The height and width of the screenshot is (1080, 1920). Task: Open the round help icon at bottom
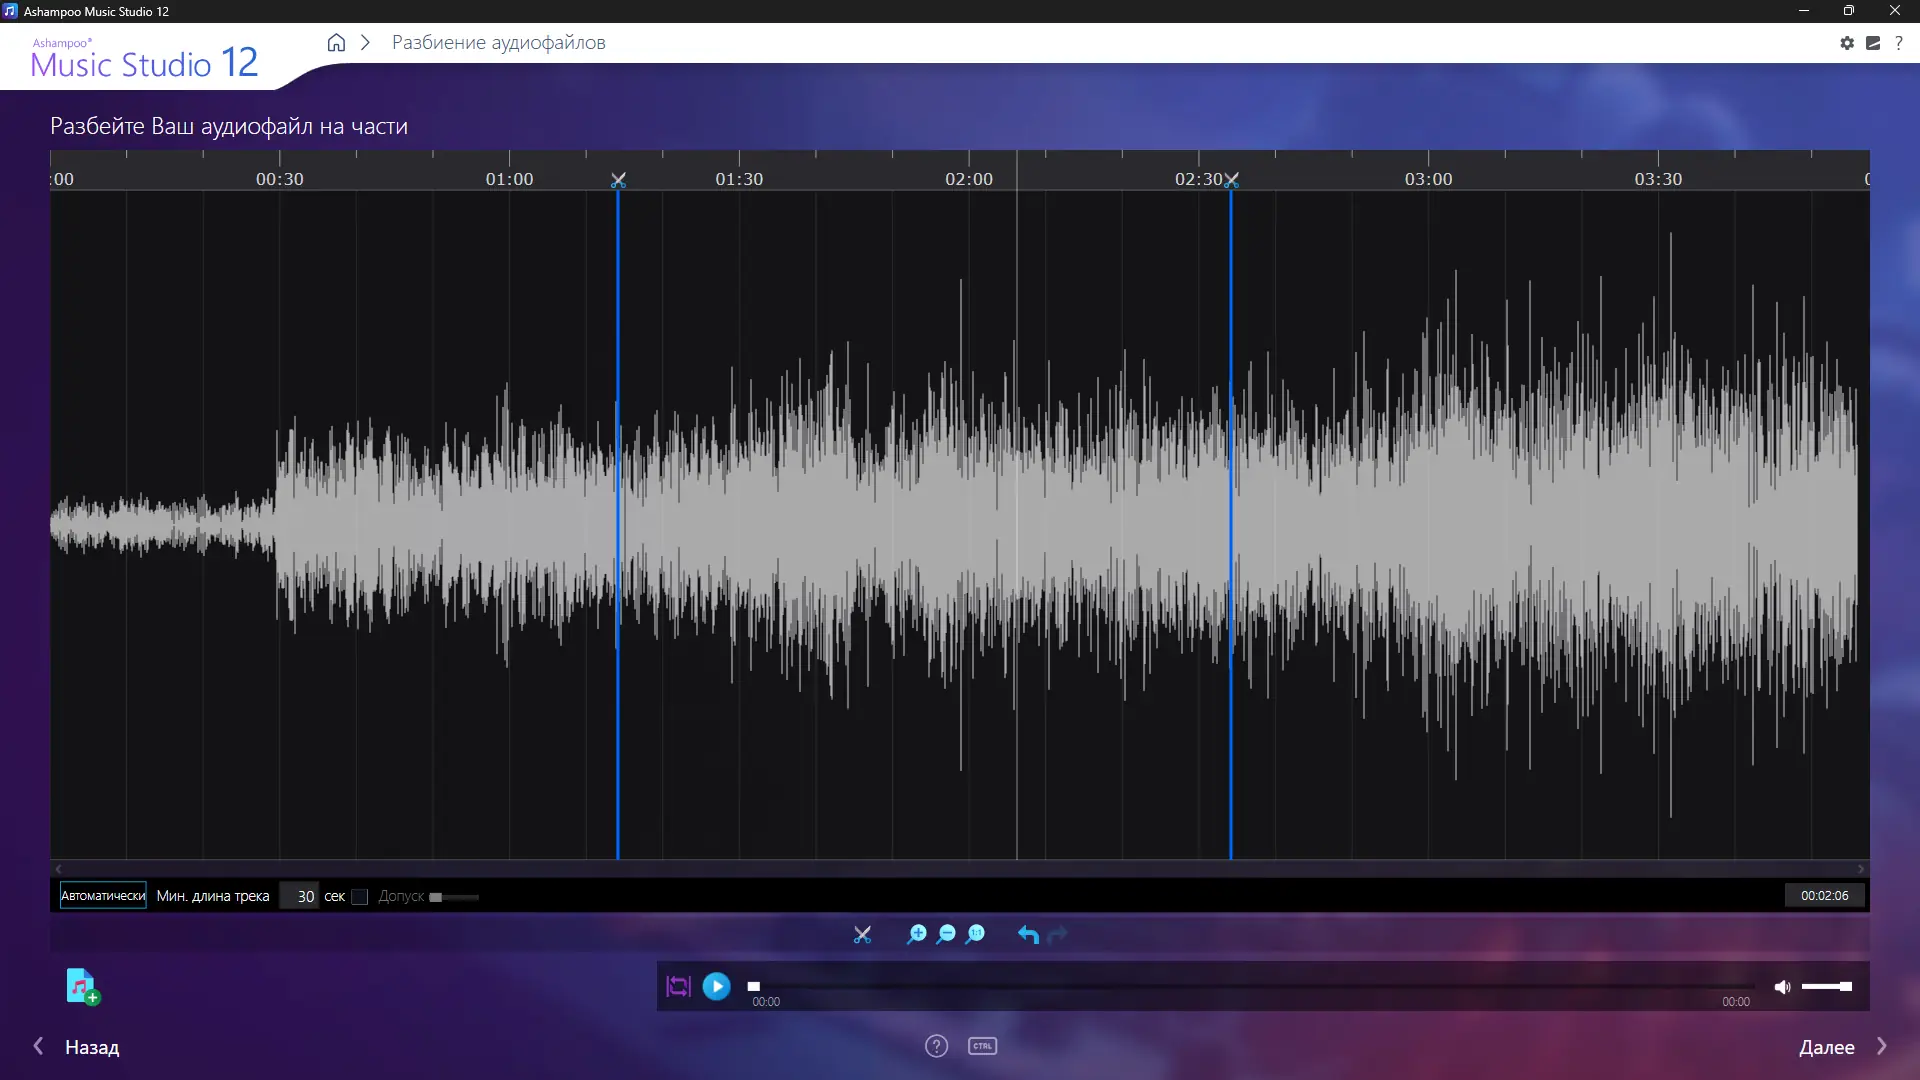pyautogui.click(x=936, y=1046)
